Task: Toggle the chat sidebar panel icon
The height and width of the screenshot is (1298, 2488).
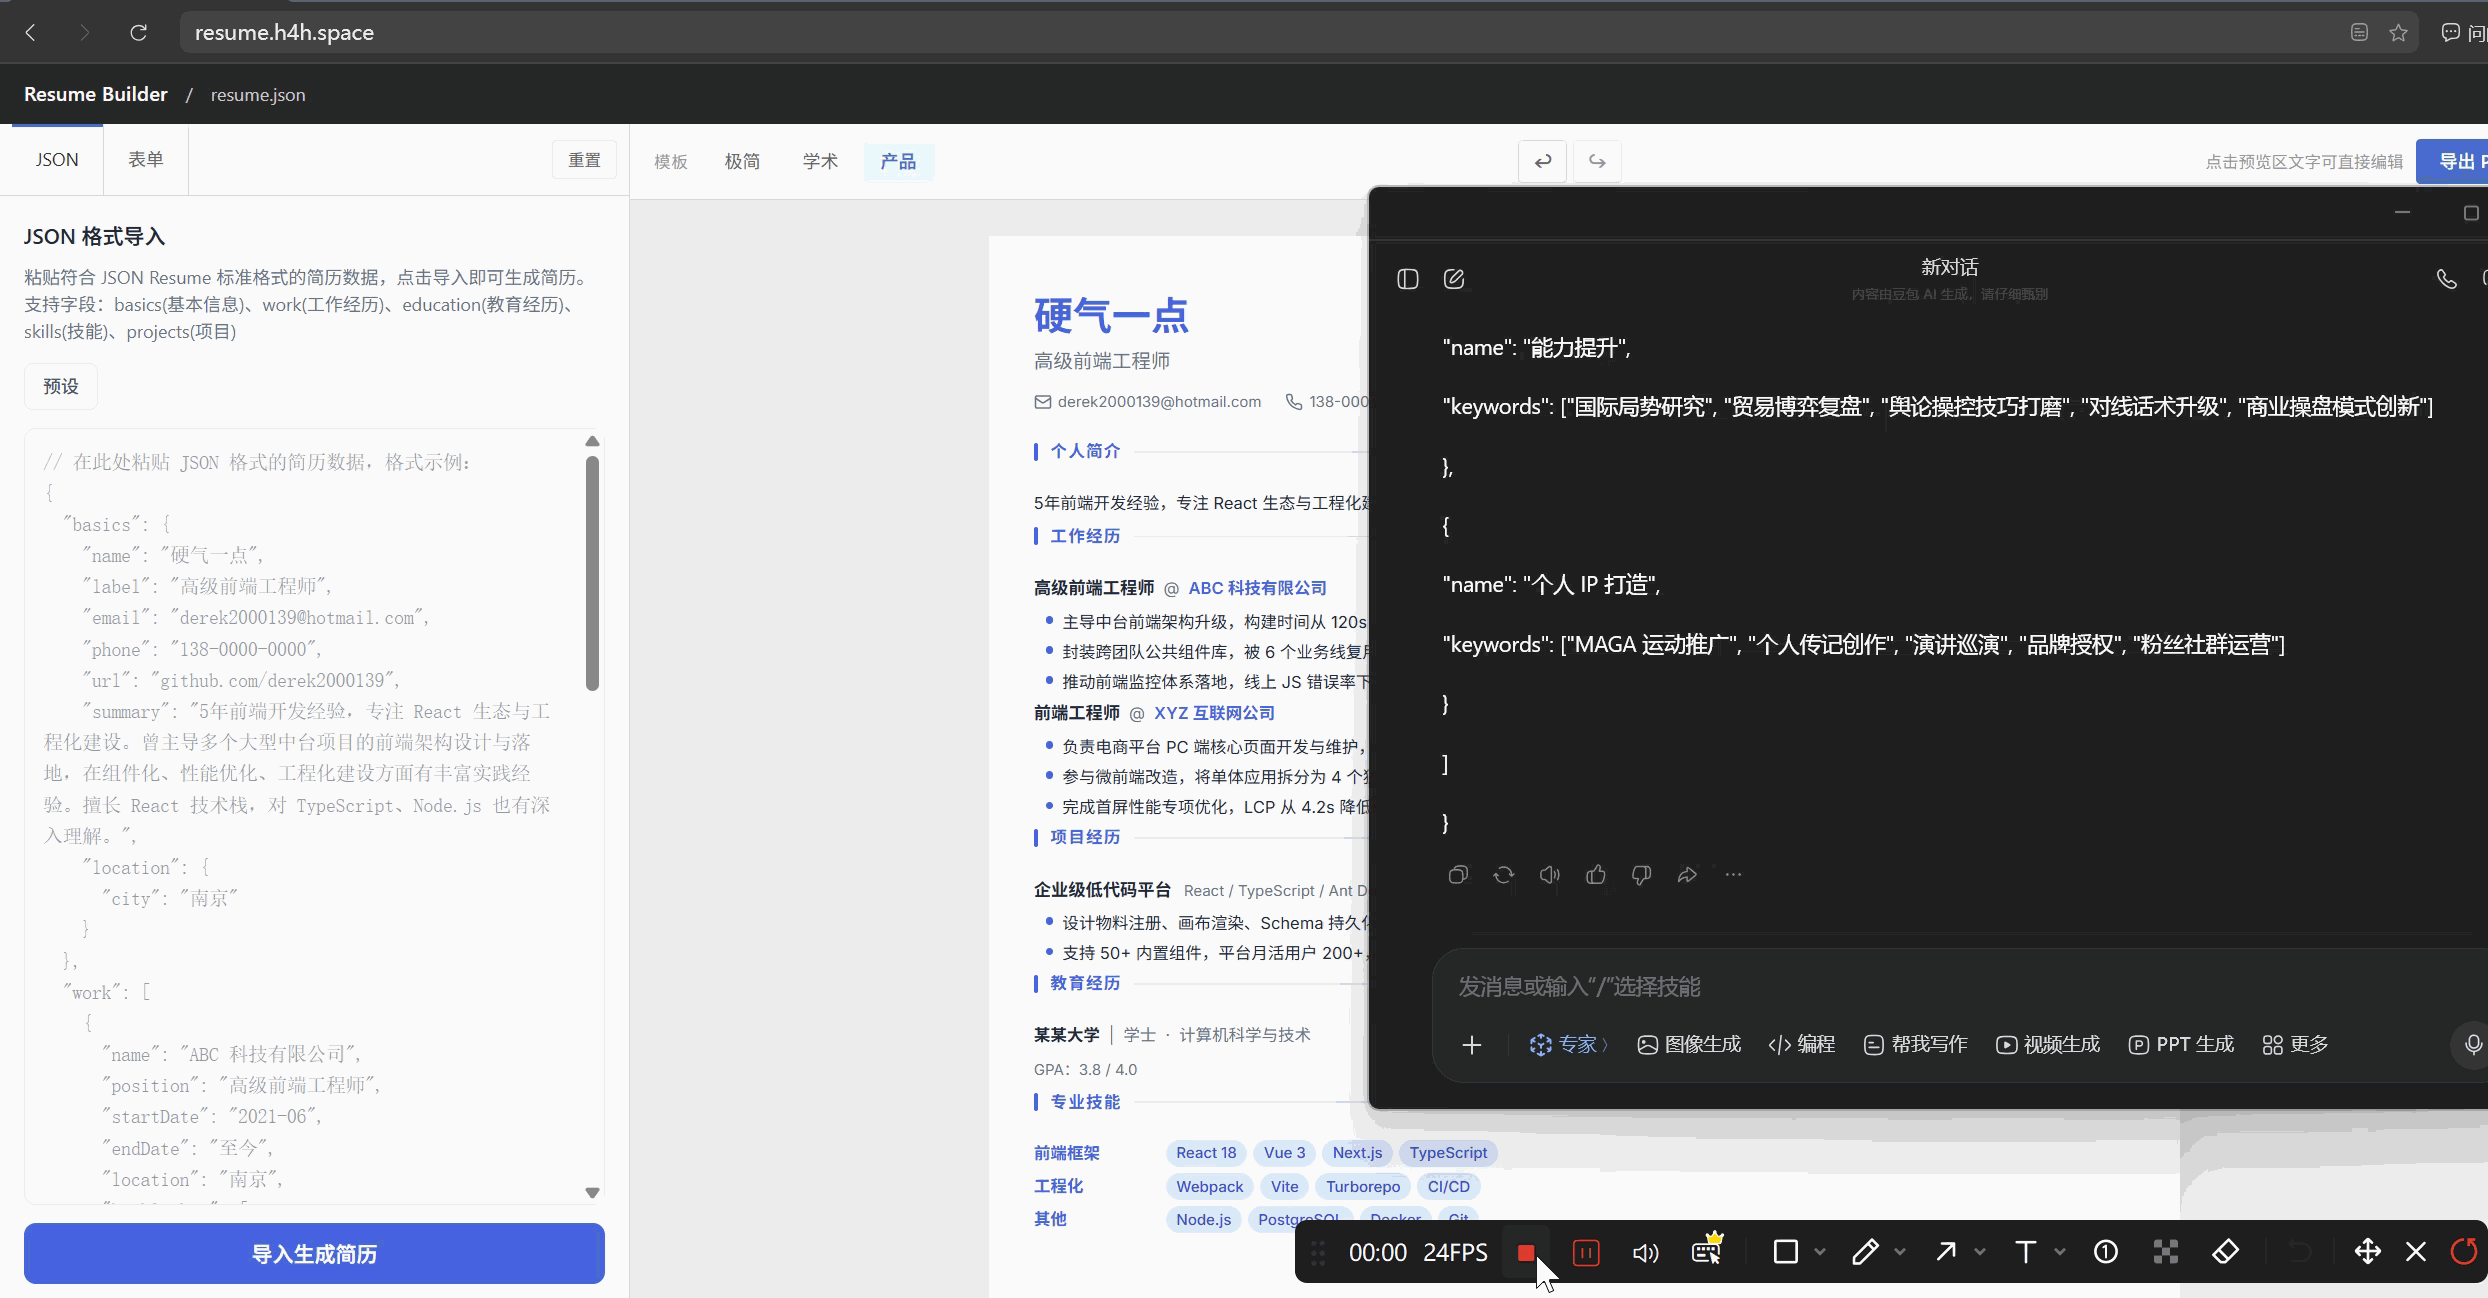Action: coord(1408,279)
